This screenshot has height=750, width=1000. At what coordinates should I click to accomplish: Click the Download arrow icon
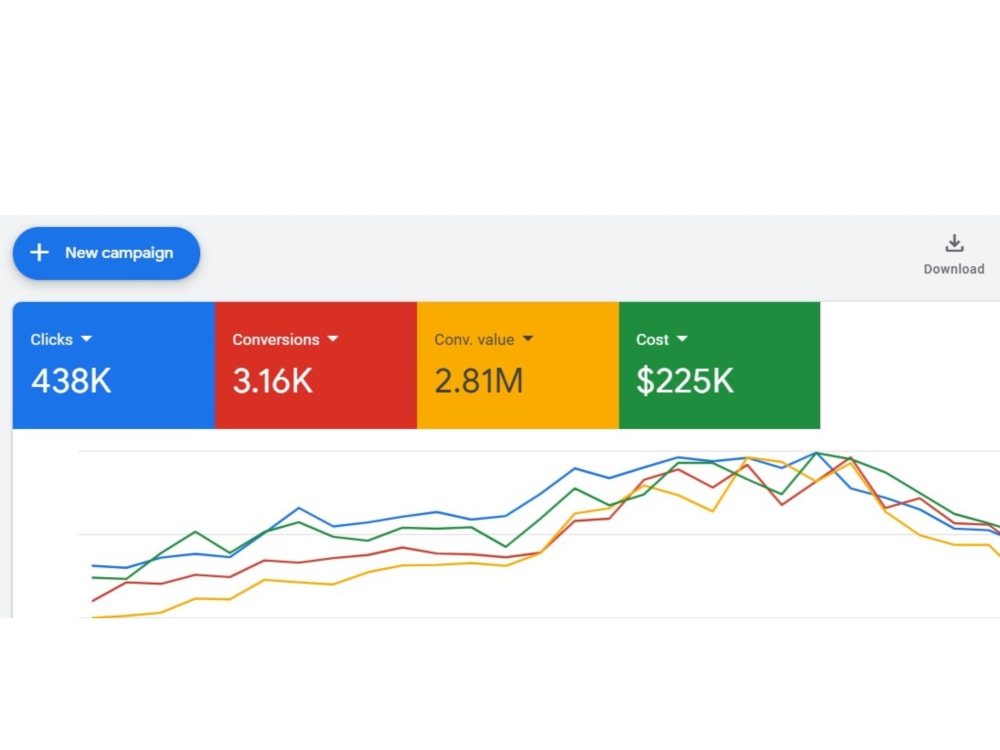954,244
